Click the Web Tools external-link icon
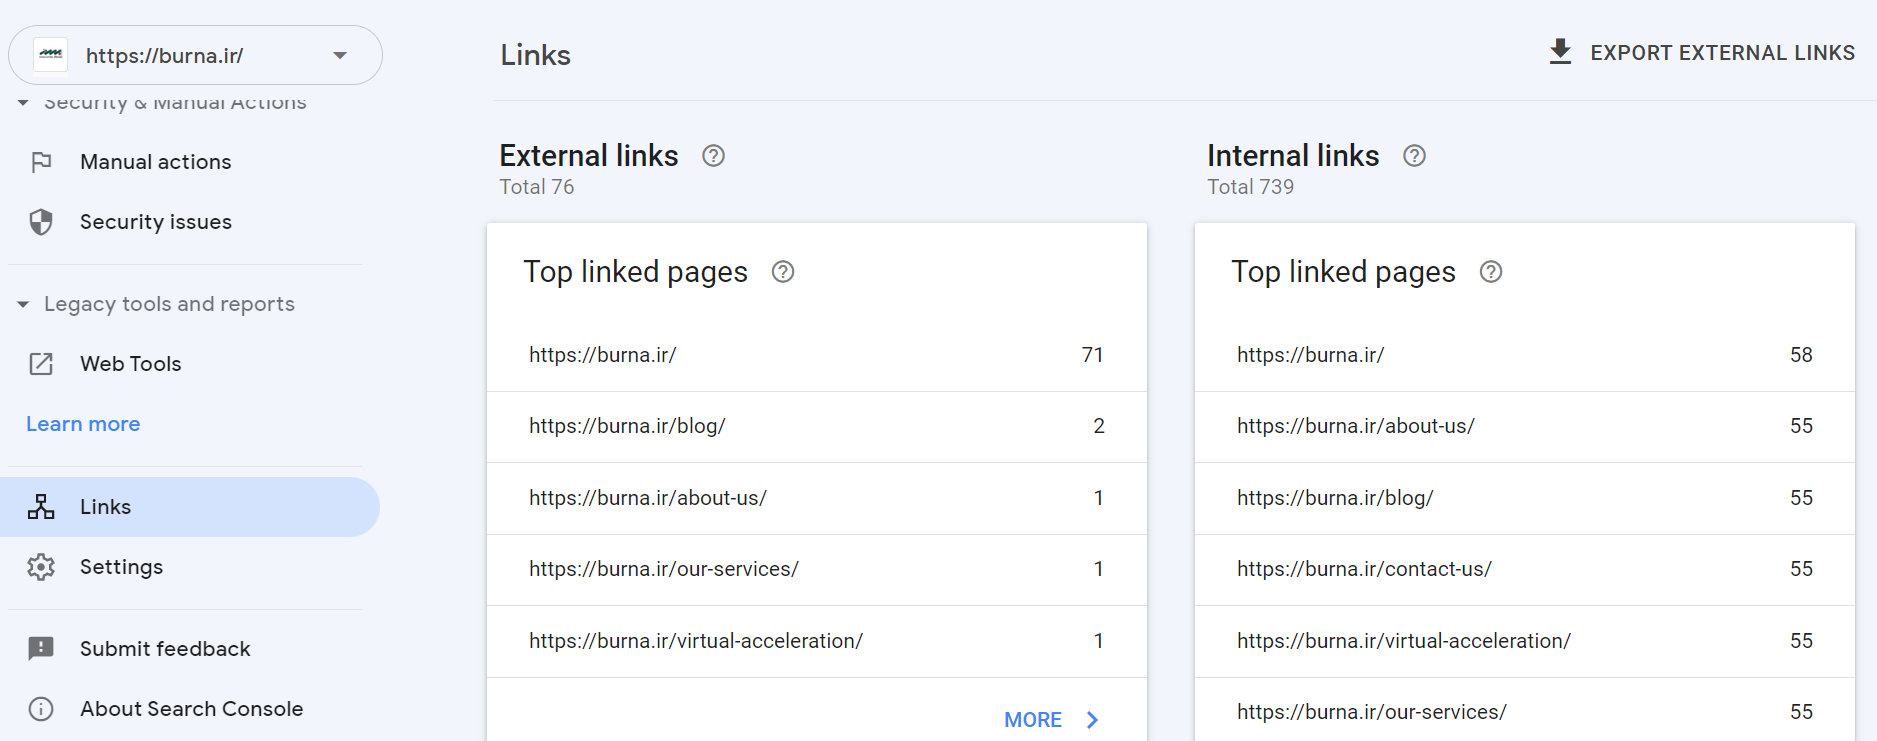The height and width of the screenshot is (741, 1877). (x=41, y=364)
